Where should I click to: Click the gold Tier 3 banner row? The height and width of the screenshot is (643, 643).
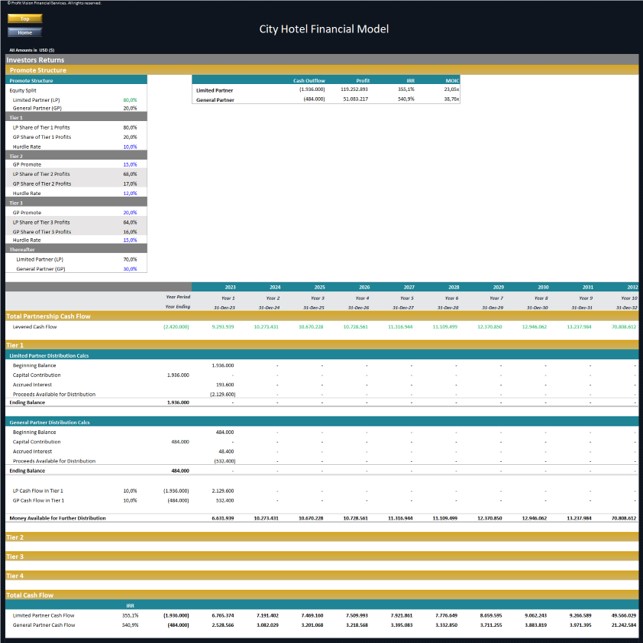322,556
